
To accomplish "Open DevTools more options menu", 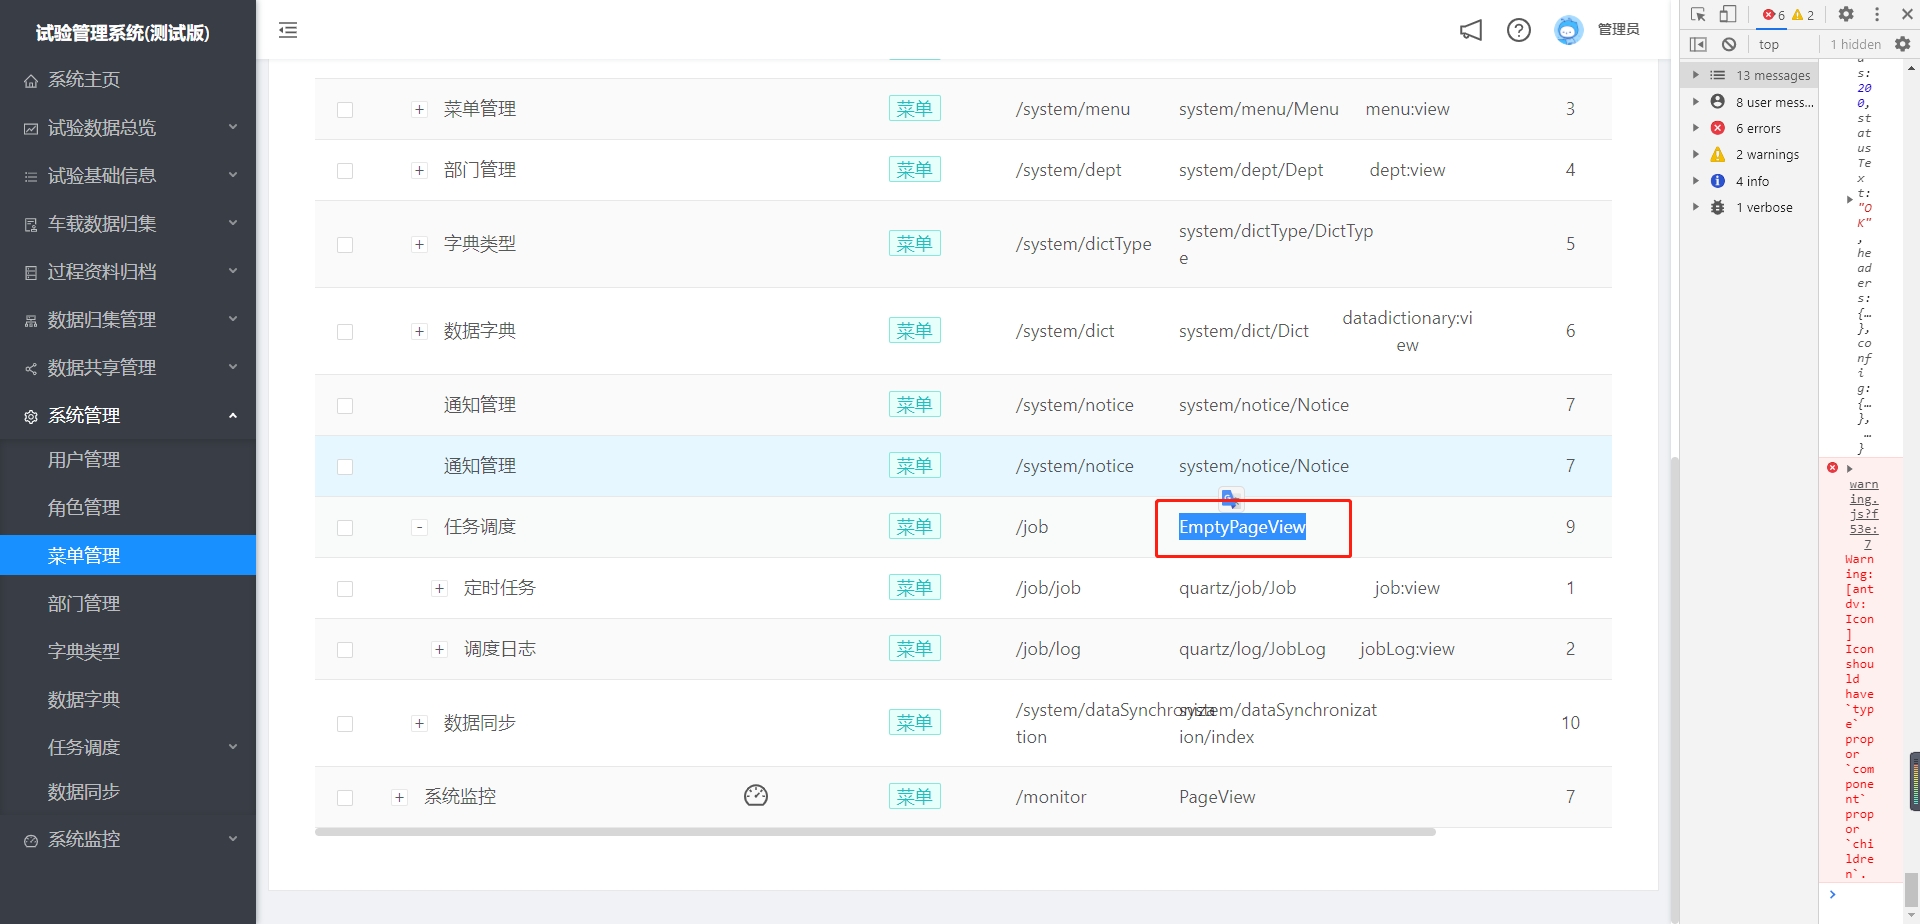I will 1877,14.
